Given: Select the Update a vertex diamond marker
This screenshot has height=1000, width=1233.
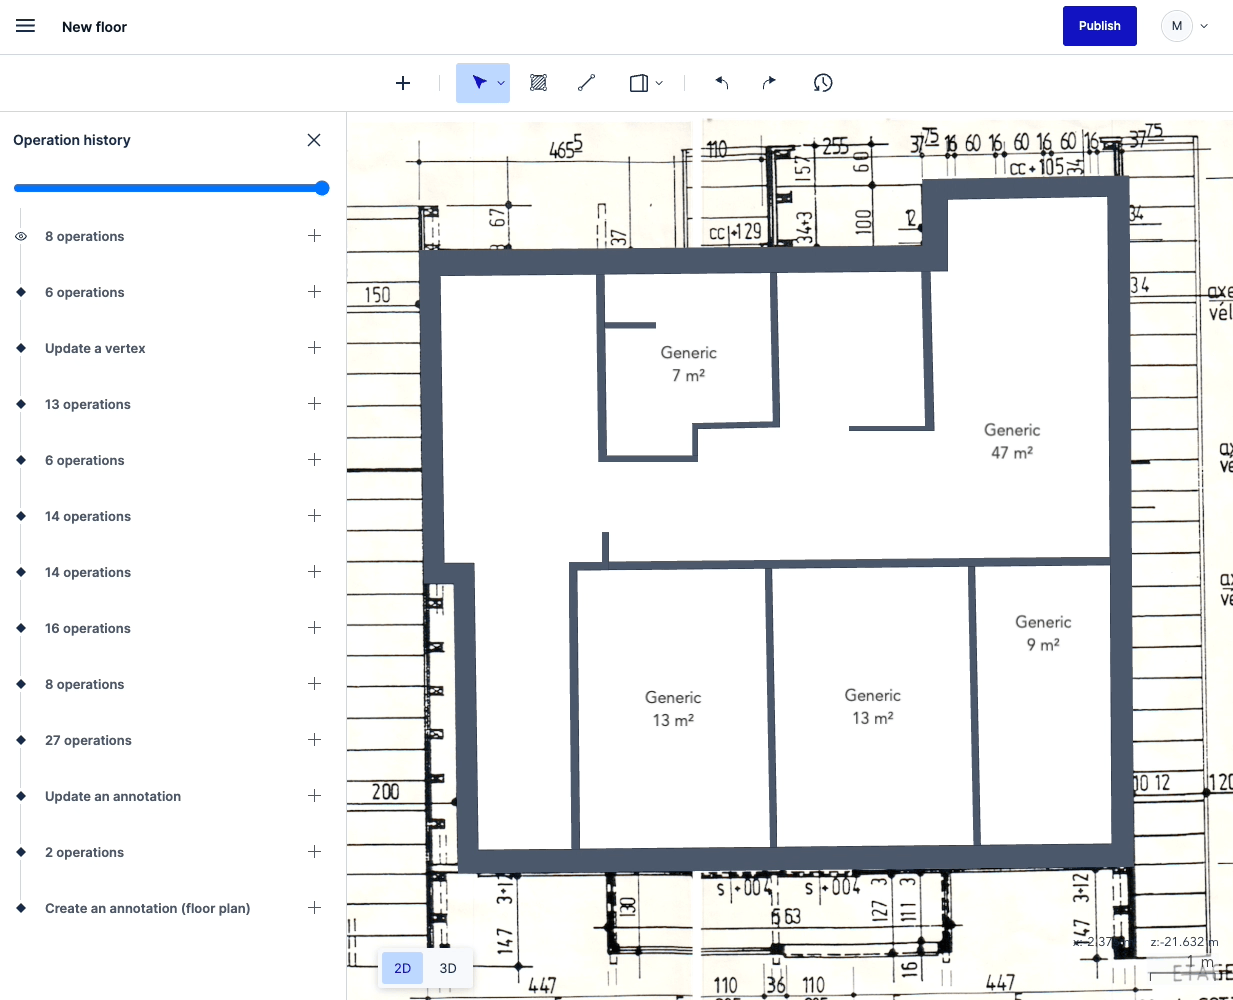Looking at the screenshot, I should click(21, 348).
